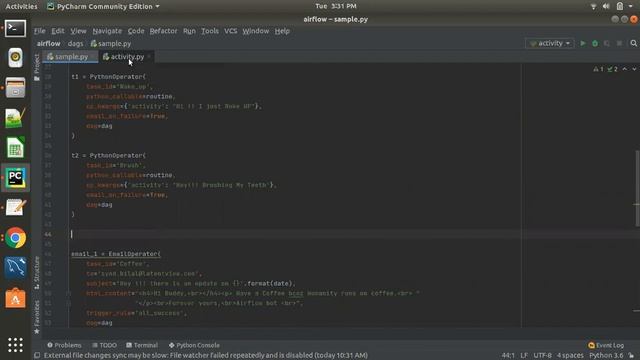
Task: Open the Project tool window side tab
Action: pyautogui.click(x=37, y=67)
